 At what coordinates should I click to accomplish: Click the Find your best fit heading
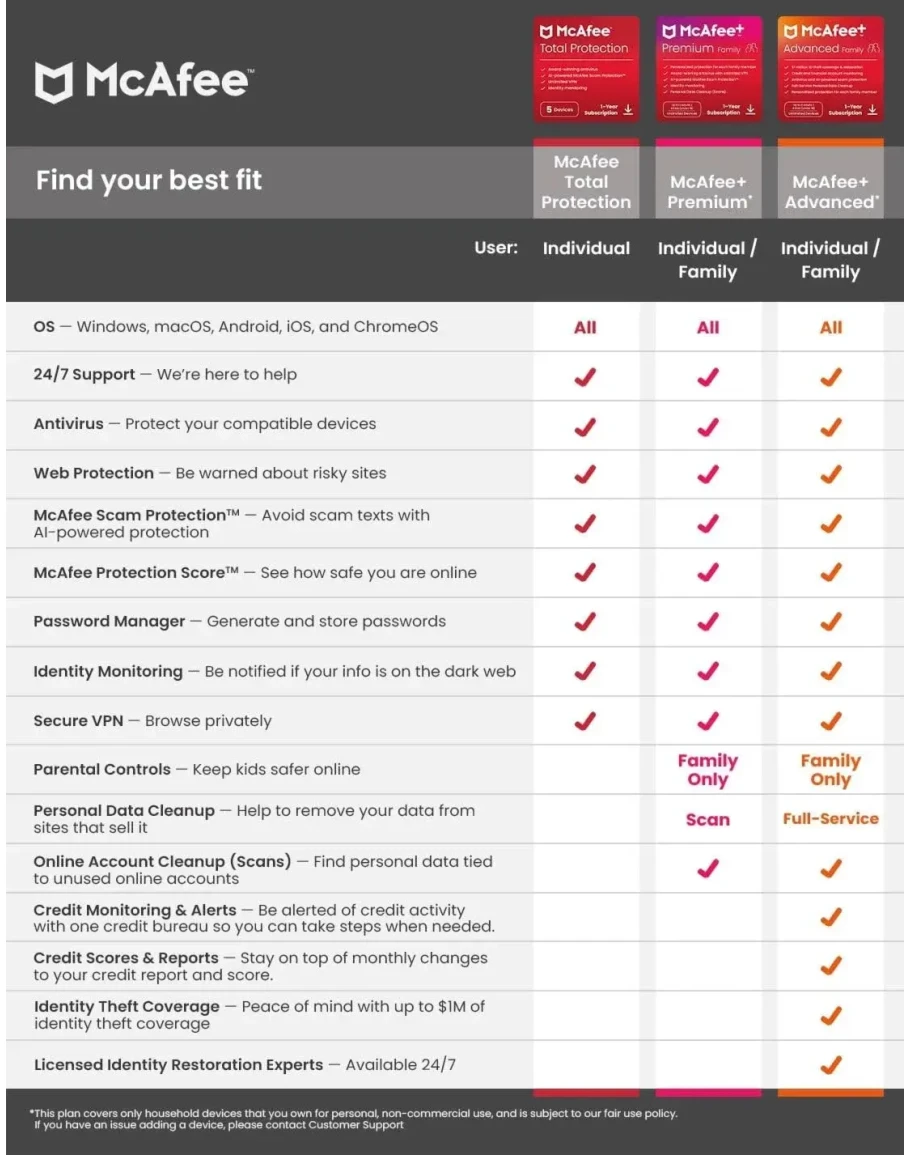(x=149, y=180)
